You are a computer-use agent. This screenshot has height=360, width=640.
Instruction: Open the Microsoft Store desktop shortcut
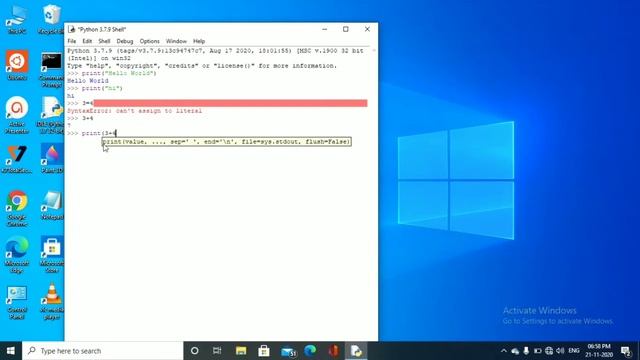[51, 254]
